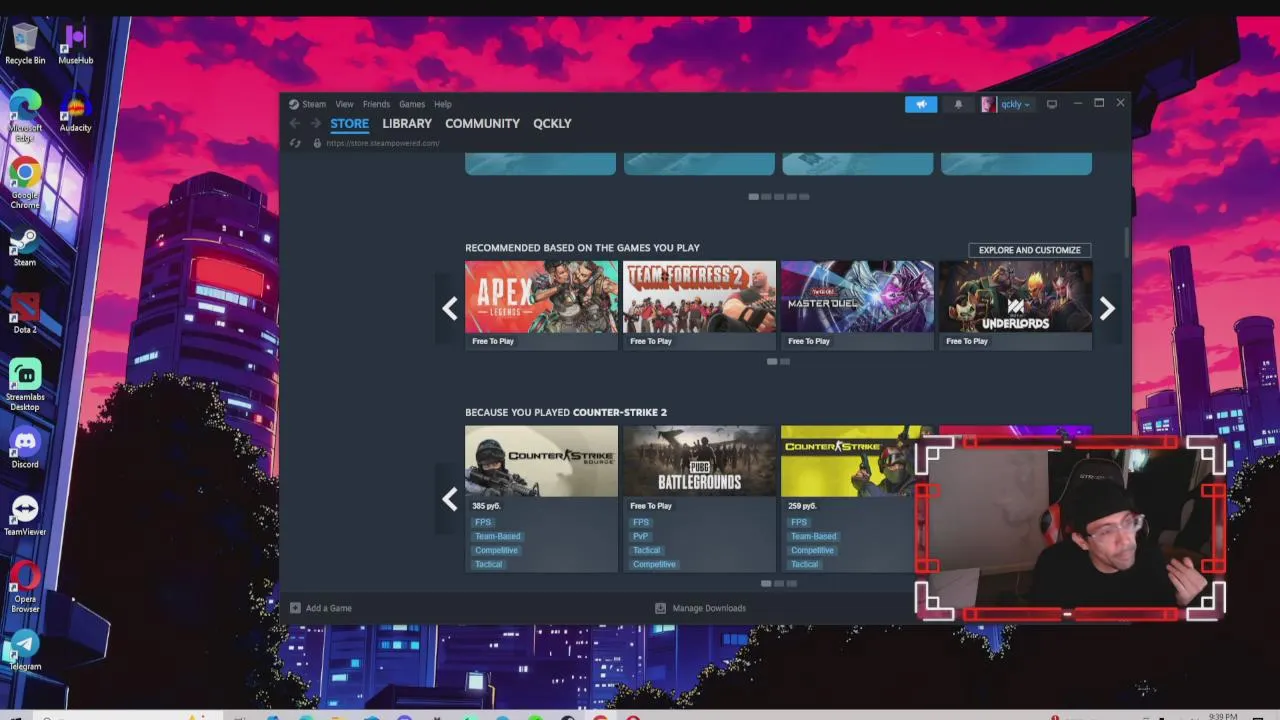Screen dimensions: 1280x720
Task: Click PvP tag under PUBG Battlegrounds
Action: (x=641, y=536)
